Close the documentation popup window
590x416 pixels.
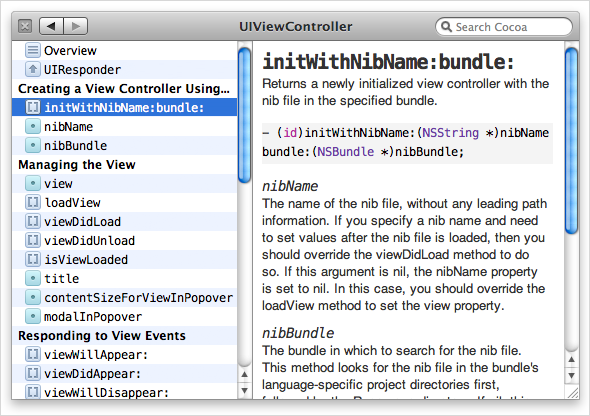[x=25, y=26]
